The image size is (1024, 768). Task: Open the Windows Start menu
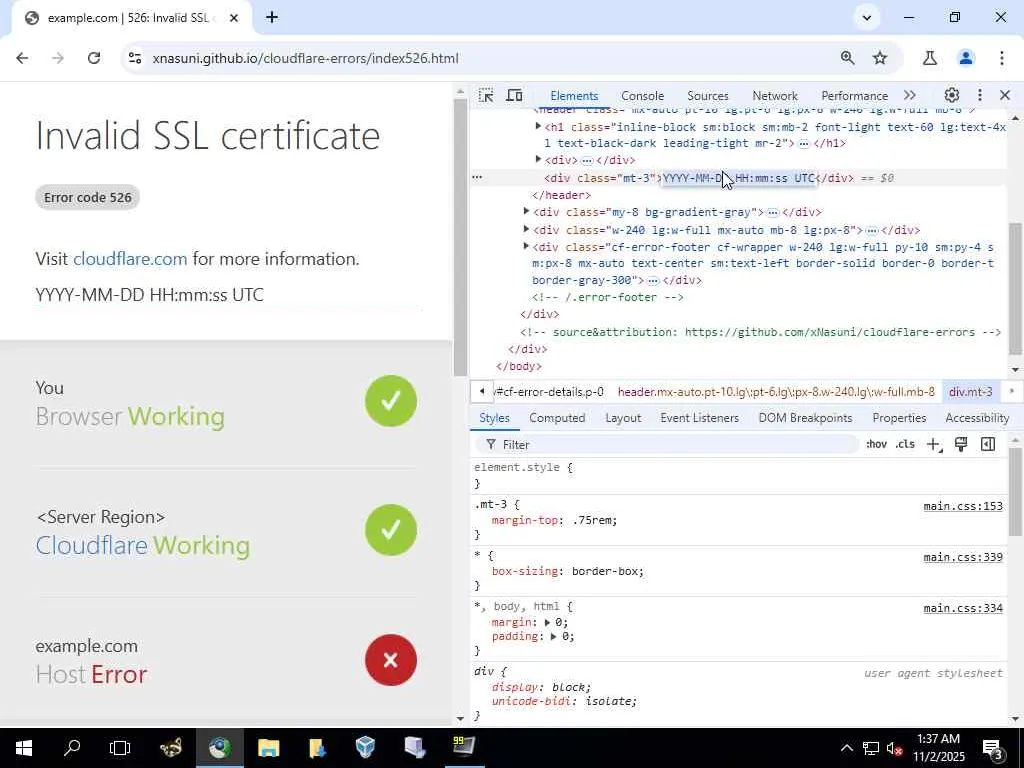(x=24, y=748)
